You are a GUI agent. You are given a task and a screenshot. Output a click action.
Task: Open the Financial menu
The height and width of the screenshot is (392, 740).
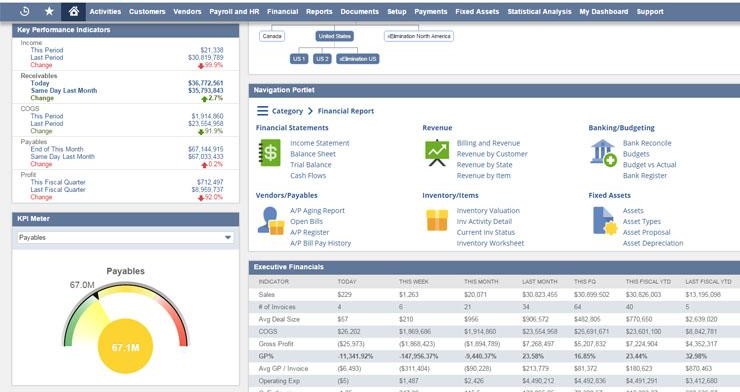click(283, 11)
